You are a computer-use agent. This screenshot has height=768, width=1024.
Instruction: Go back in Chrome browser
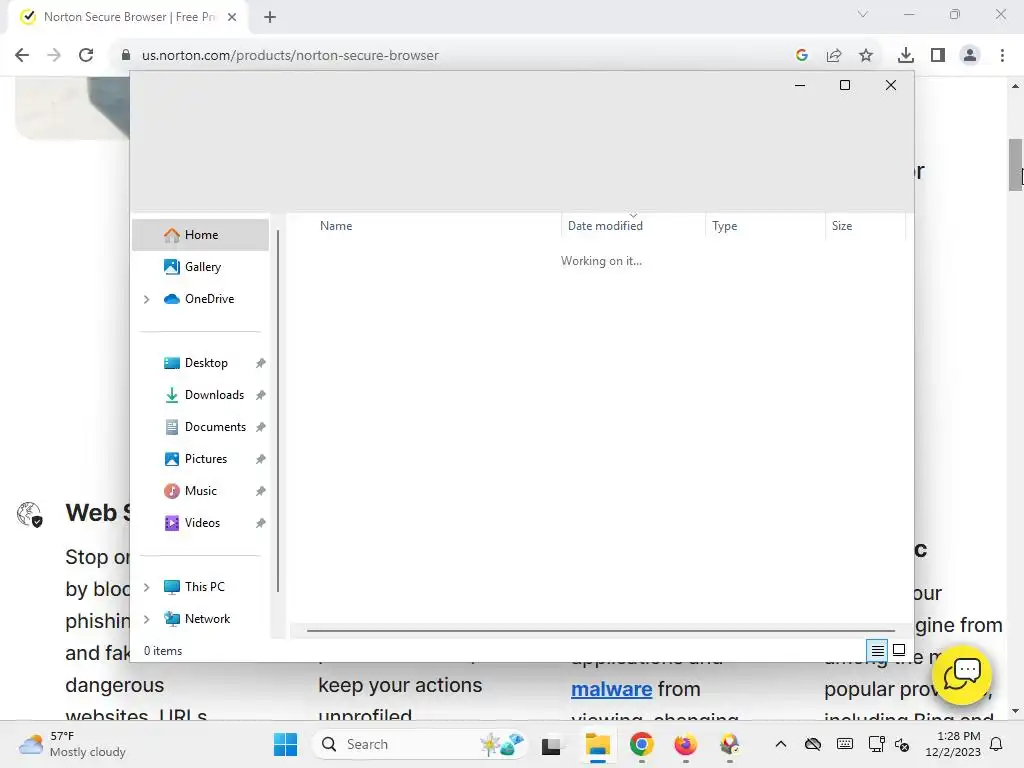click(x=22, y=56)
